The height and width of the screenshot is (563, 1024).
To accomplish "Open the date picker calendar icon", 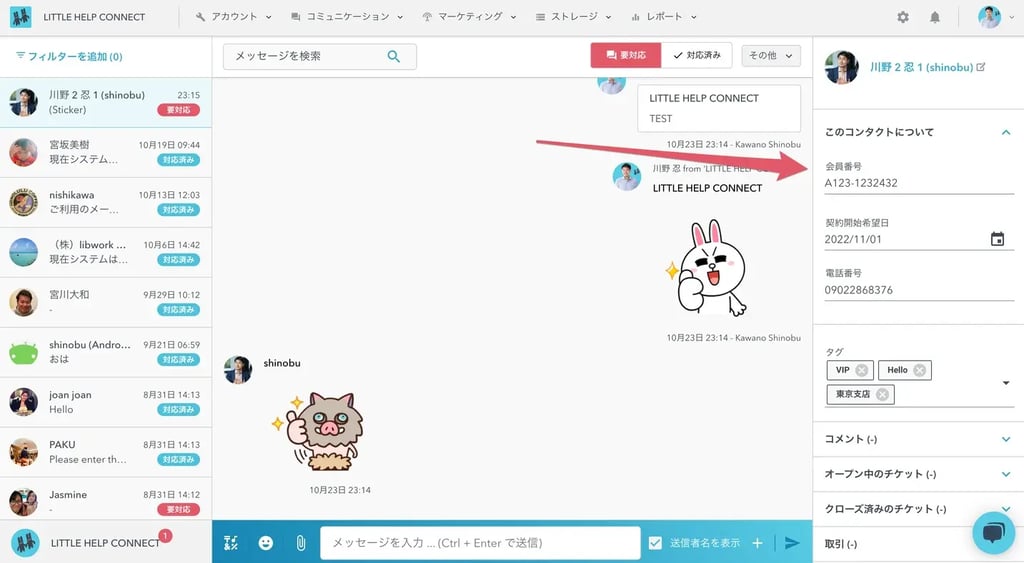I will click(997, 239).
